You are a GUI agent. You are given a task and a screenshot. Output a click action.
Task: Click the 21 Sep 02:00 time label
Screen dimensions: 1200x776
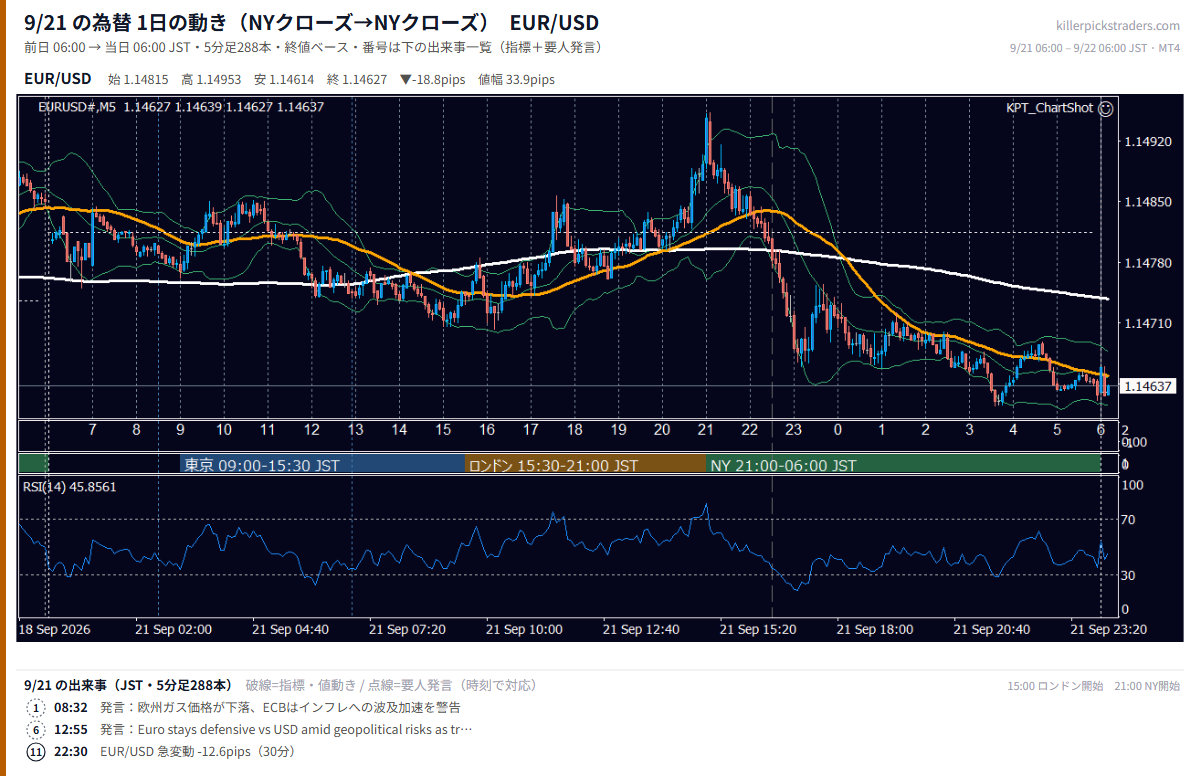(x=174, y=629)
